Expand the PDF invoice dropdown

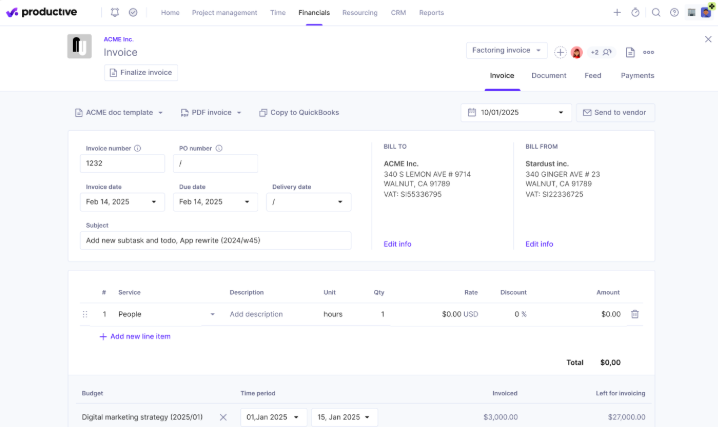[211, 113]
